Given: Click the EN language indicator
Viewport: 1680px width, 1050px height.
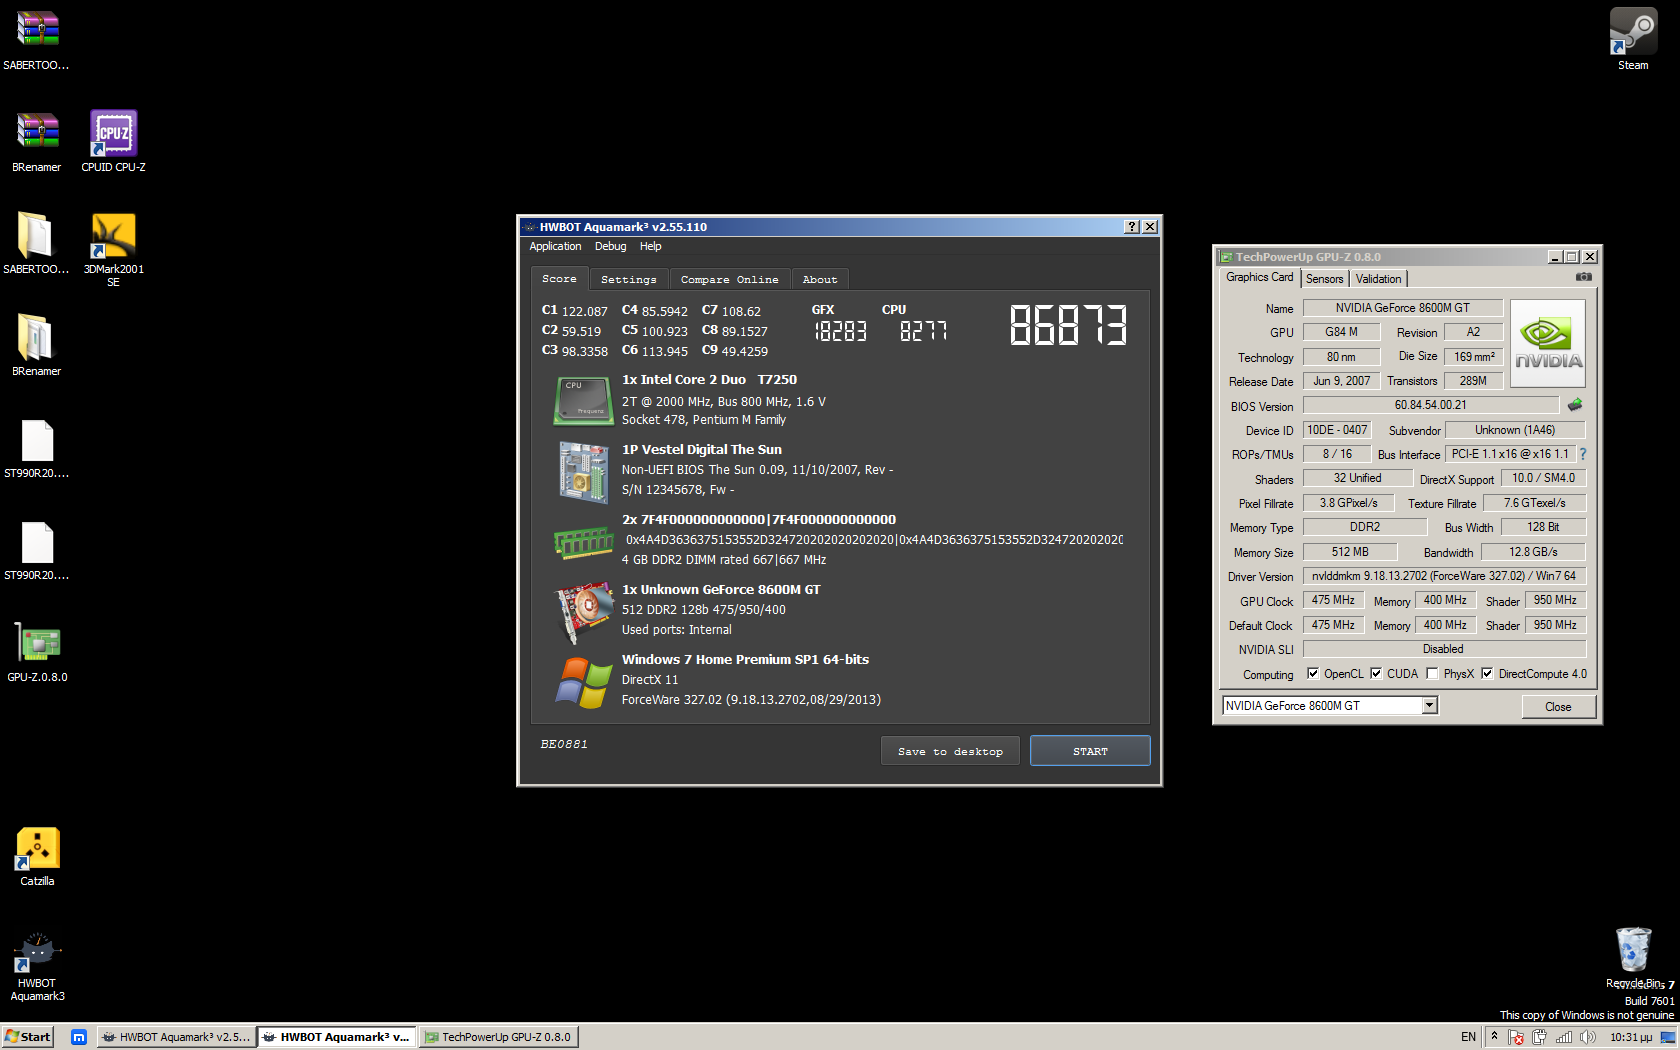Looking at the screenshot, I should click(1468, 1037).
